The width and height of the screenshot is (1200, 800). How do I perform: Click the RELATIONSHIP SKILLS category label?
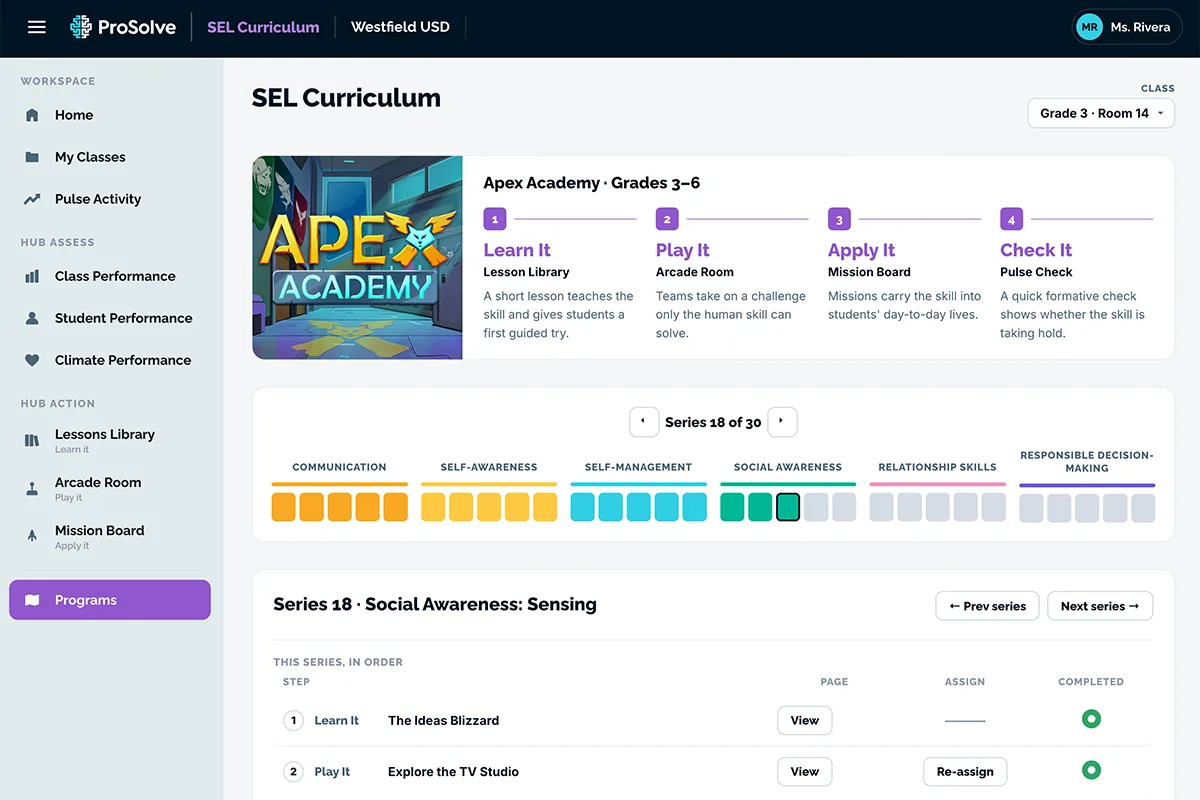click(938, 467)
